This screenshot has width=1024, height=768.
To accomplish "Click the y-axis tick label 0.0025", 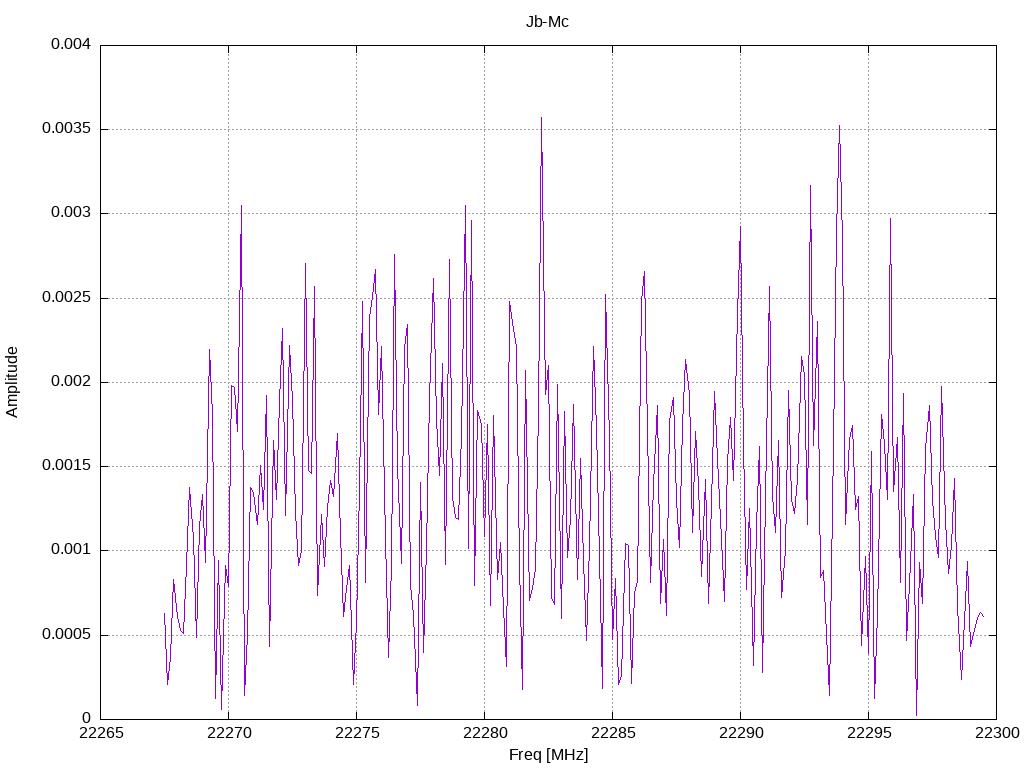I will coord(67,298).
